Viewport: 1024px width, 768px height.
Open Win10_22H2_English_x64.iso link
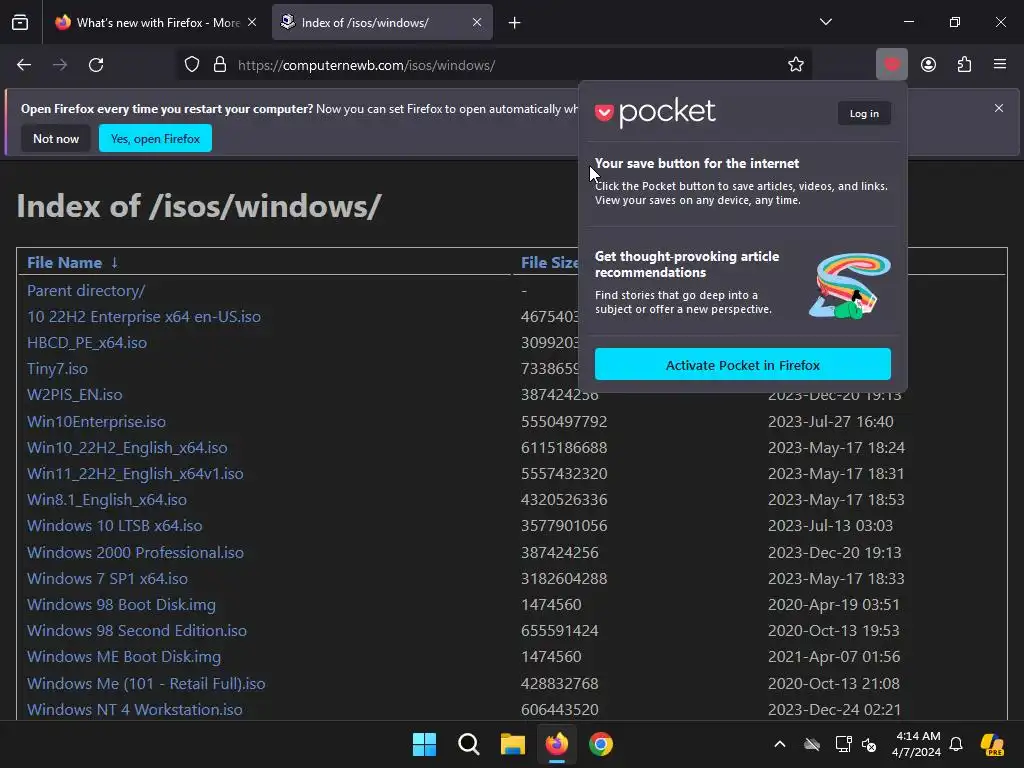point(127,448)
